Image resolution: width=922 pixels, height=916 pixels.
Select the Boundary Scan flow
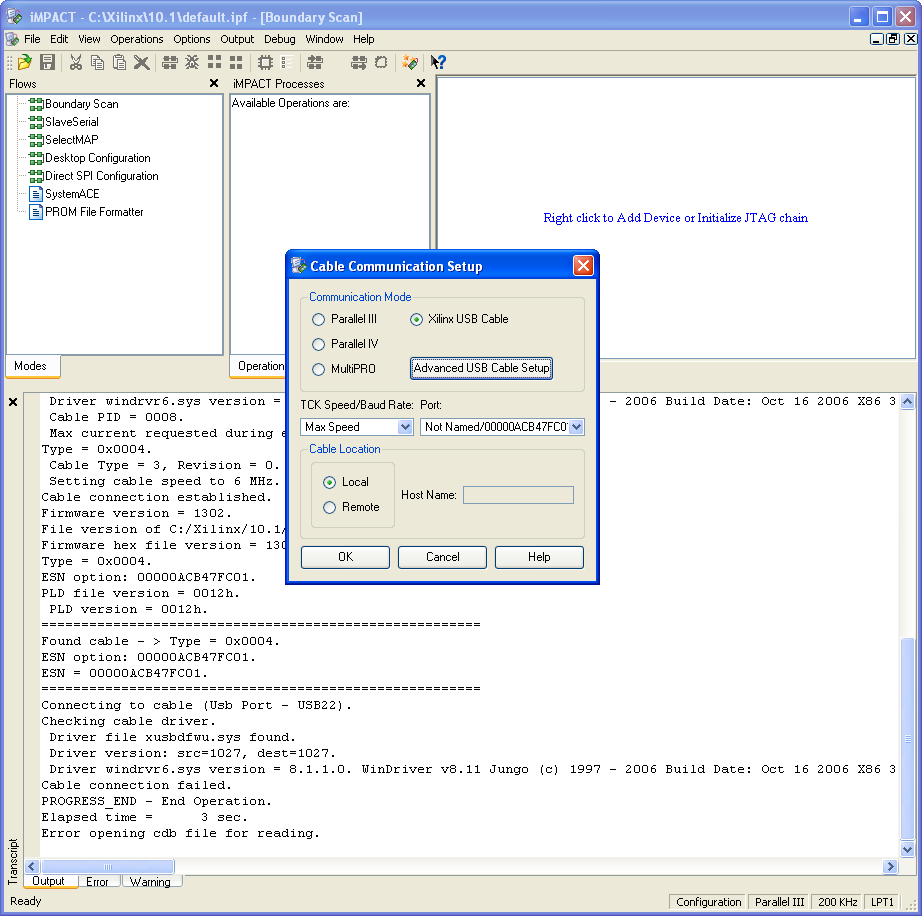pos(82,104)
